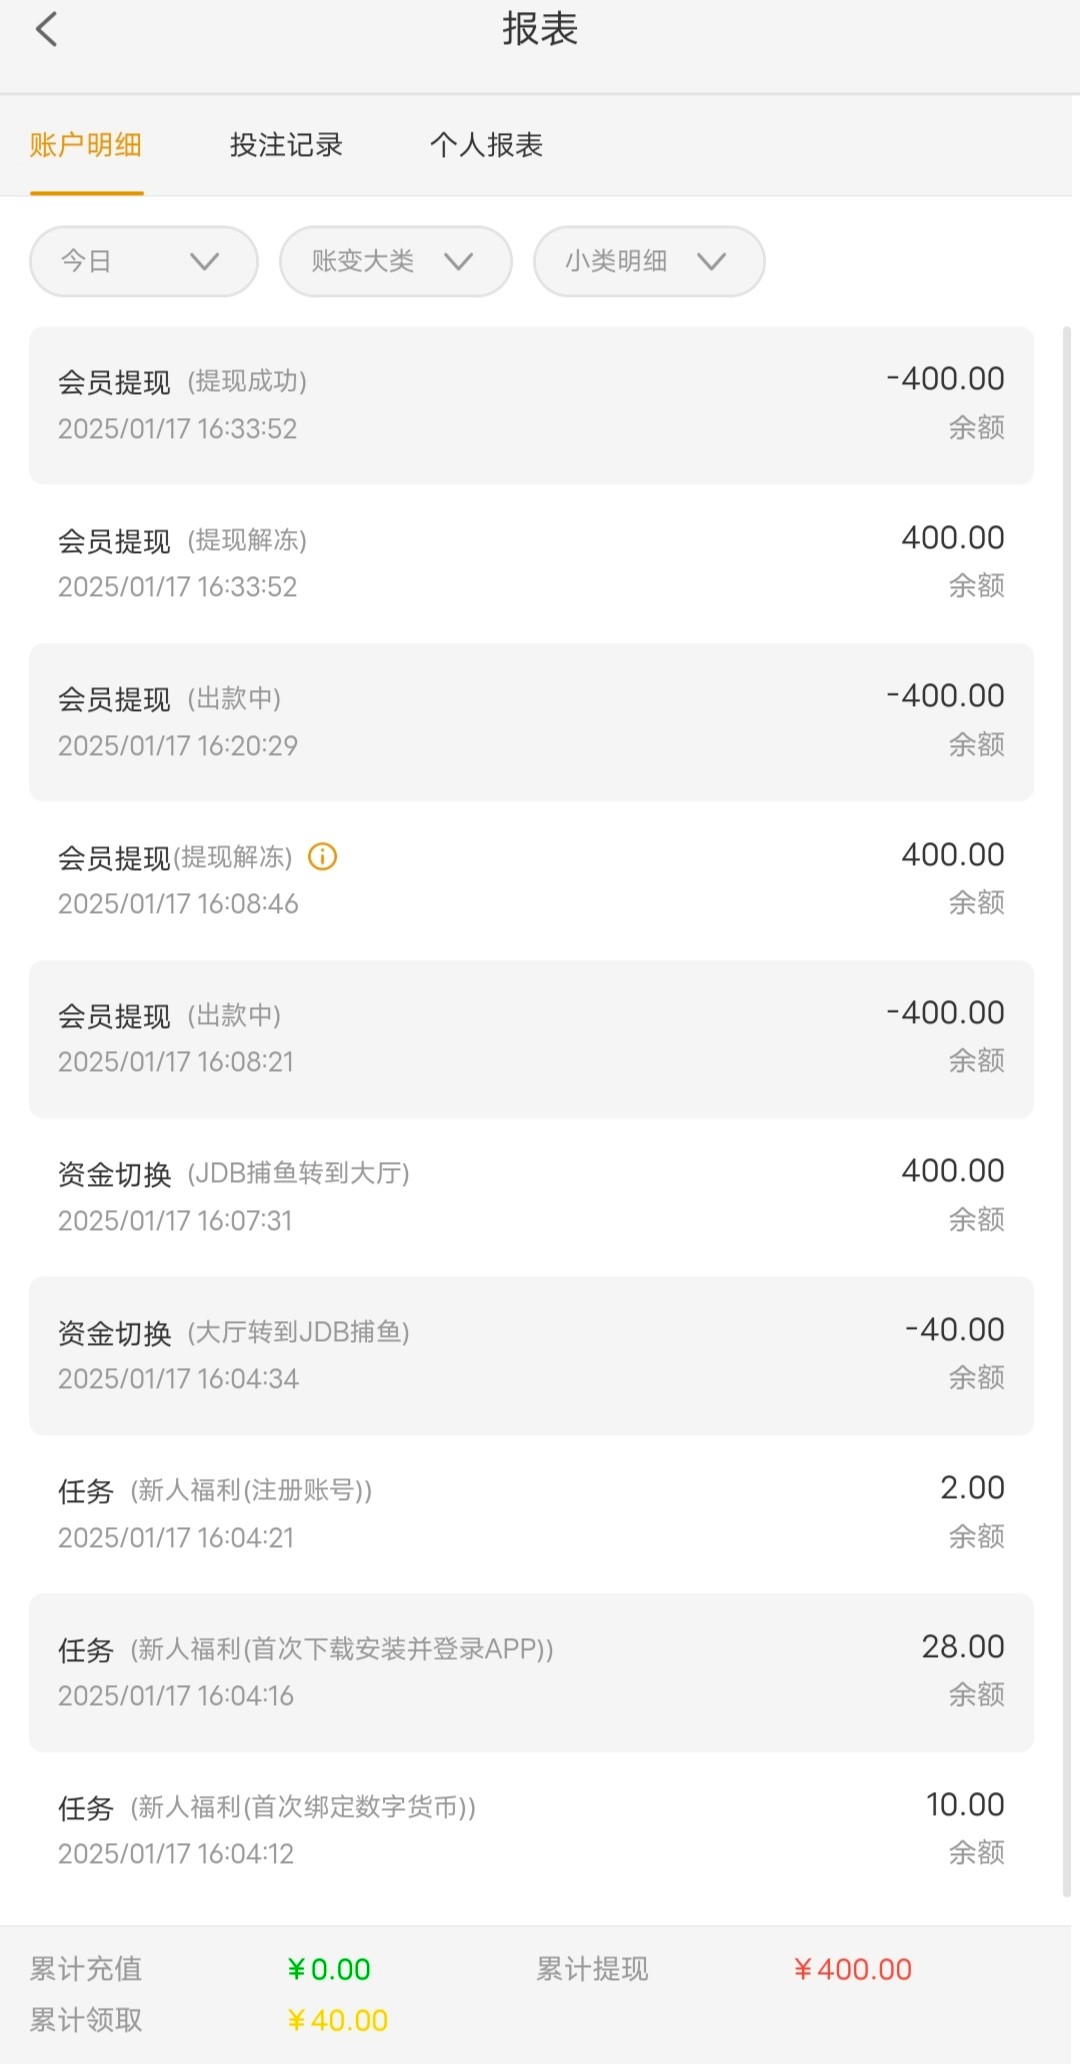Tap the back arrow icon

47,30
